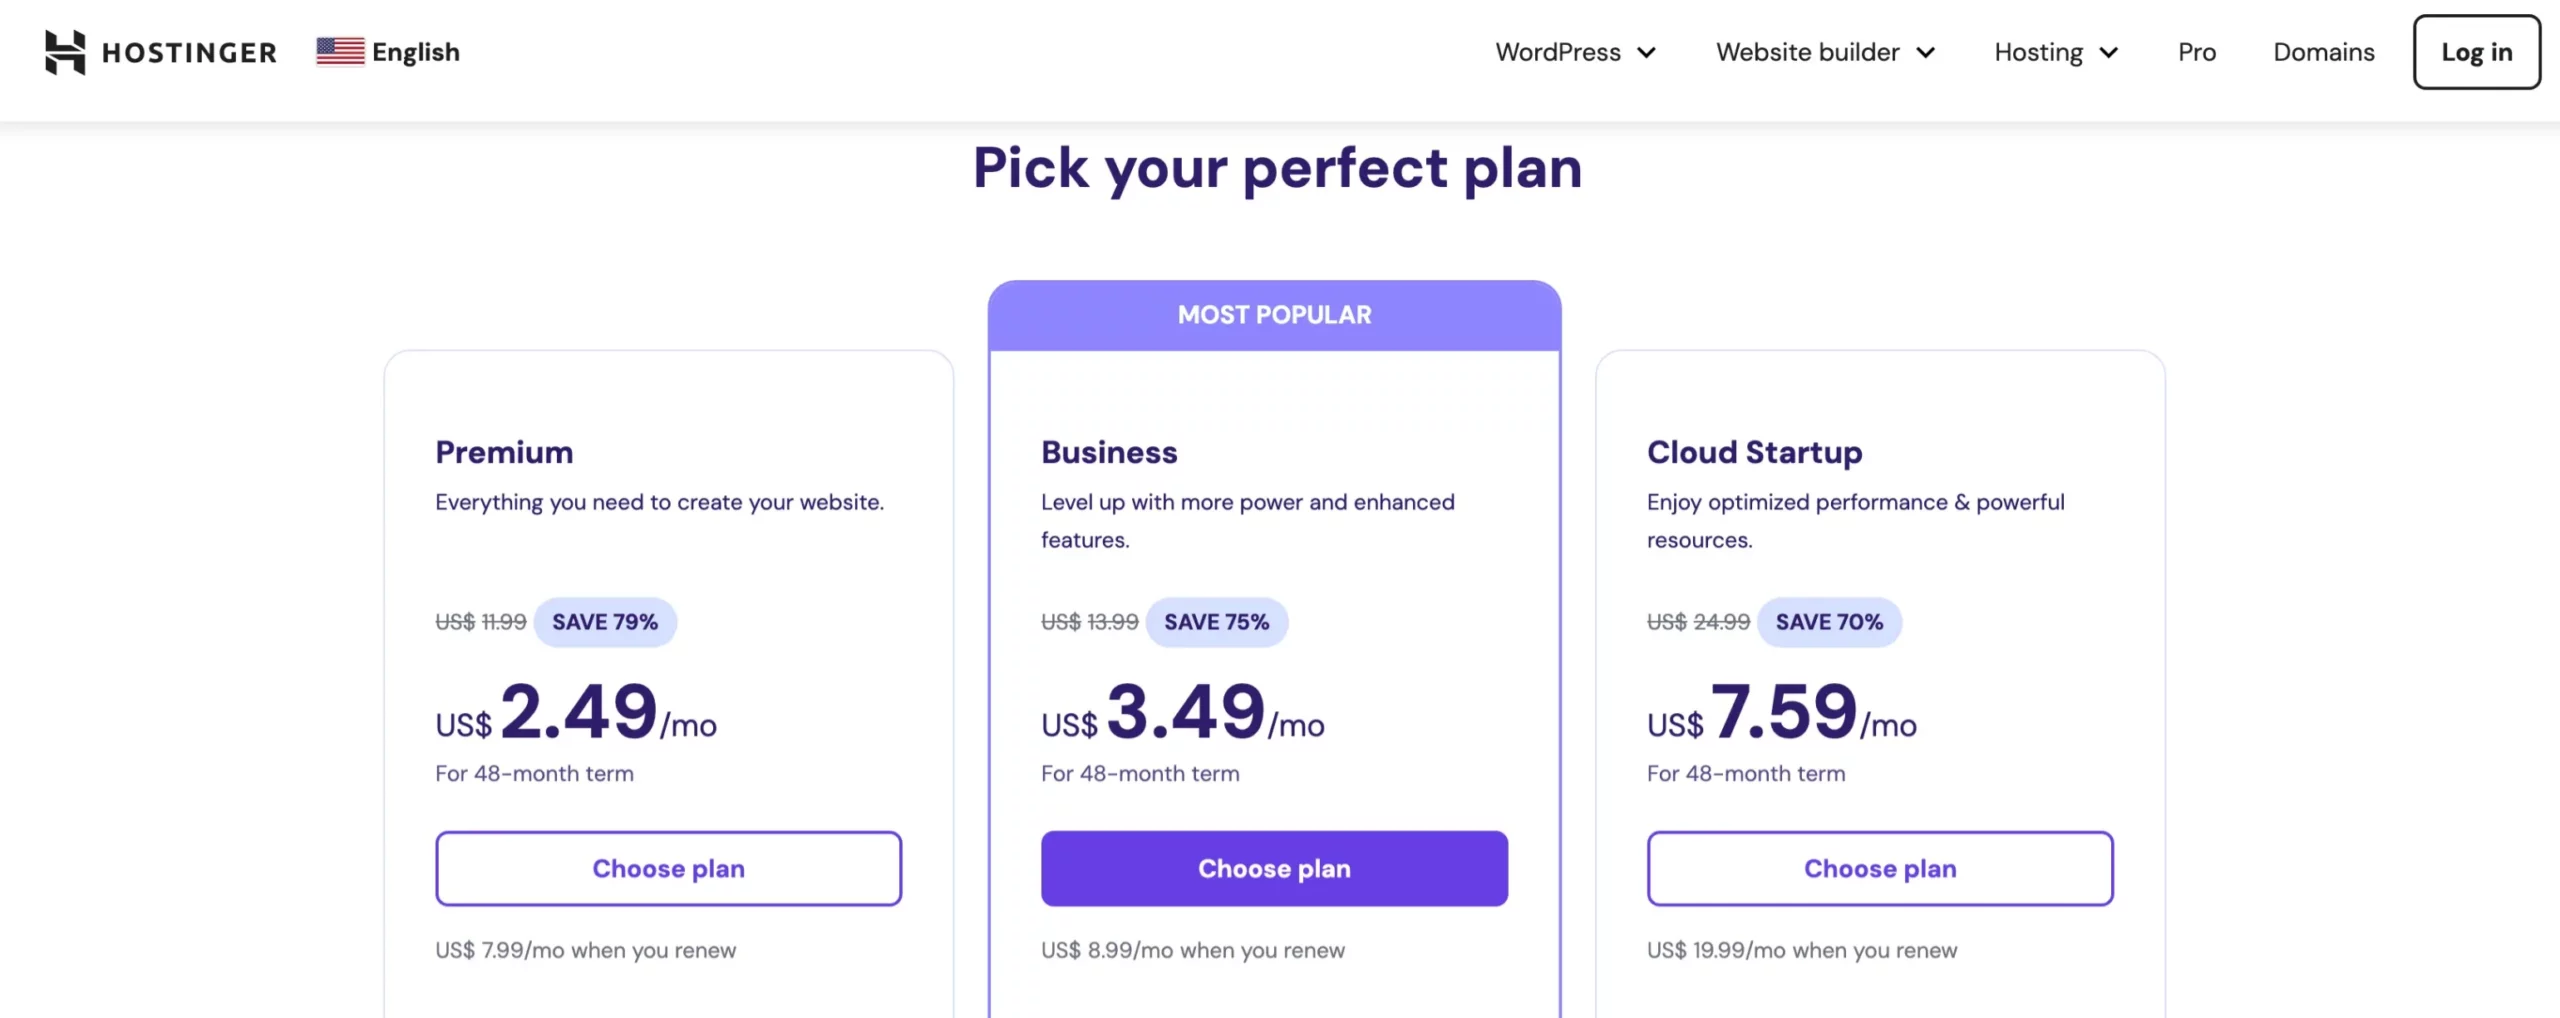The image size is (2560, 1018).
Task: Click the US$ 2.49/mo price
Action: click(576, 712)
